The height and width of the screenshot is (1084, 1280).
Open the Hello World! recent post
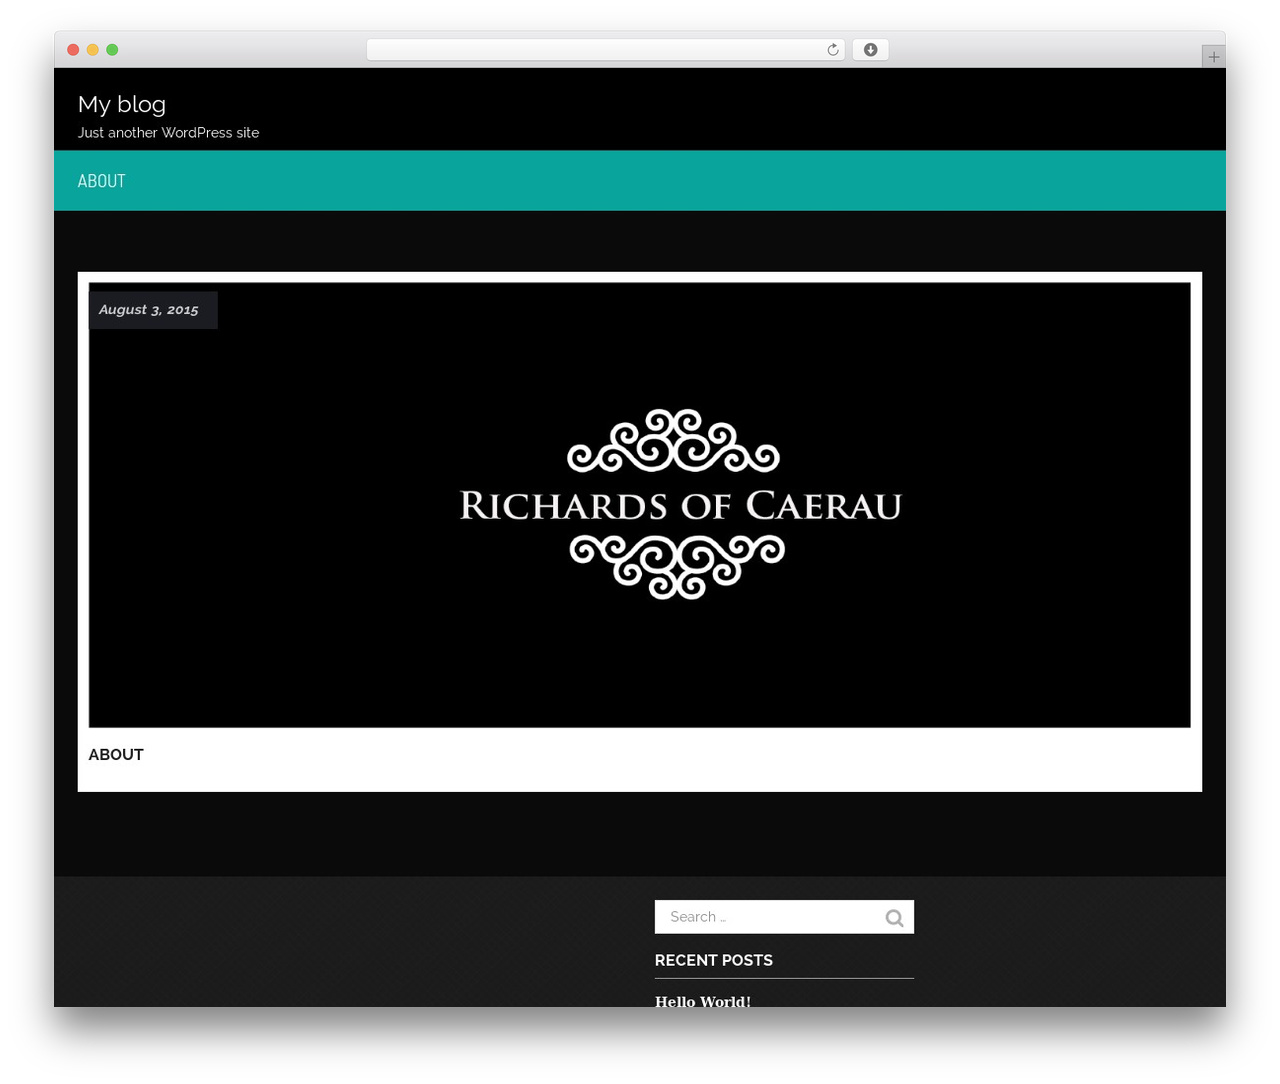(703, 1001)
